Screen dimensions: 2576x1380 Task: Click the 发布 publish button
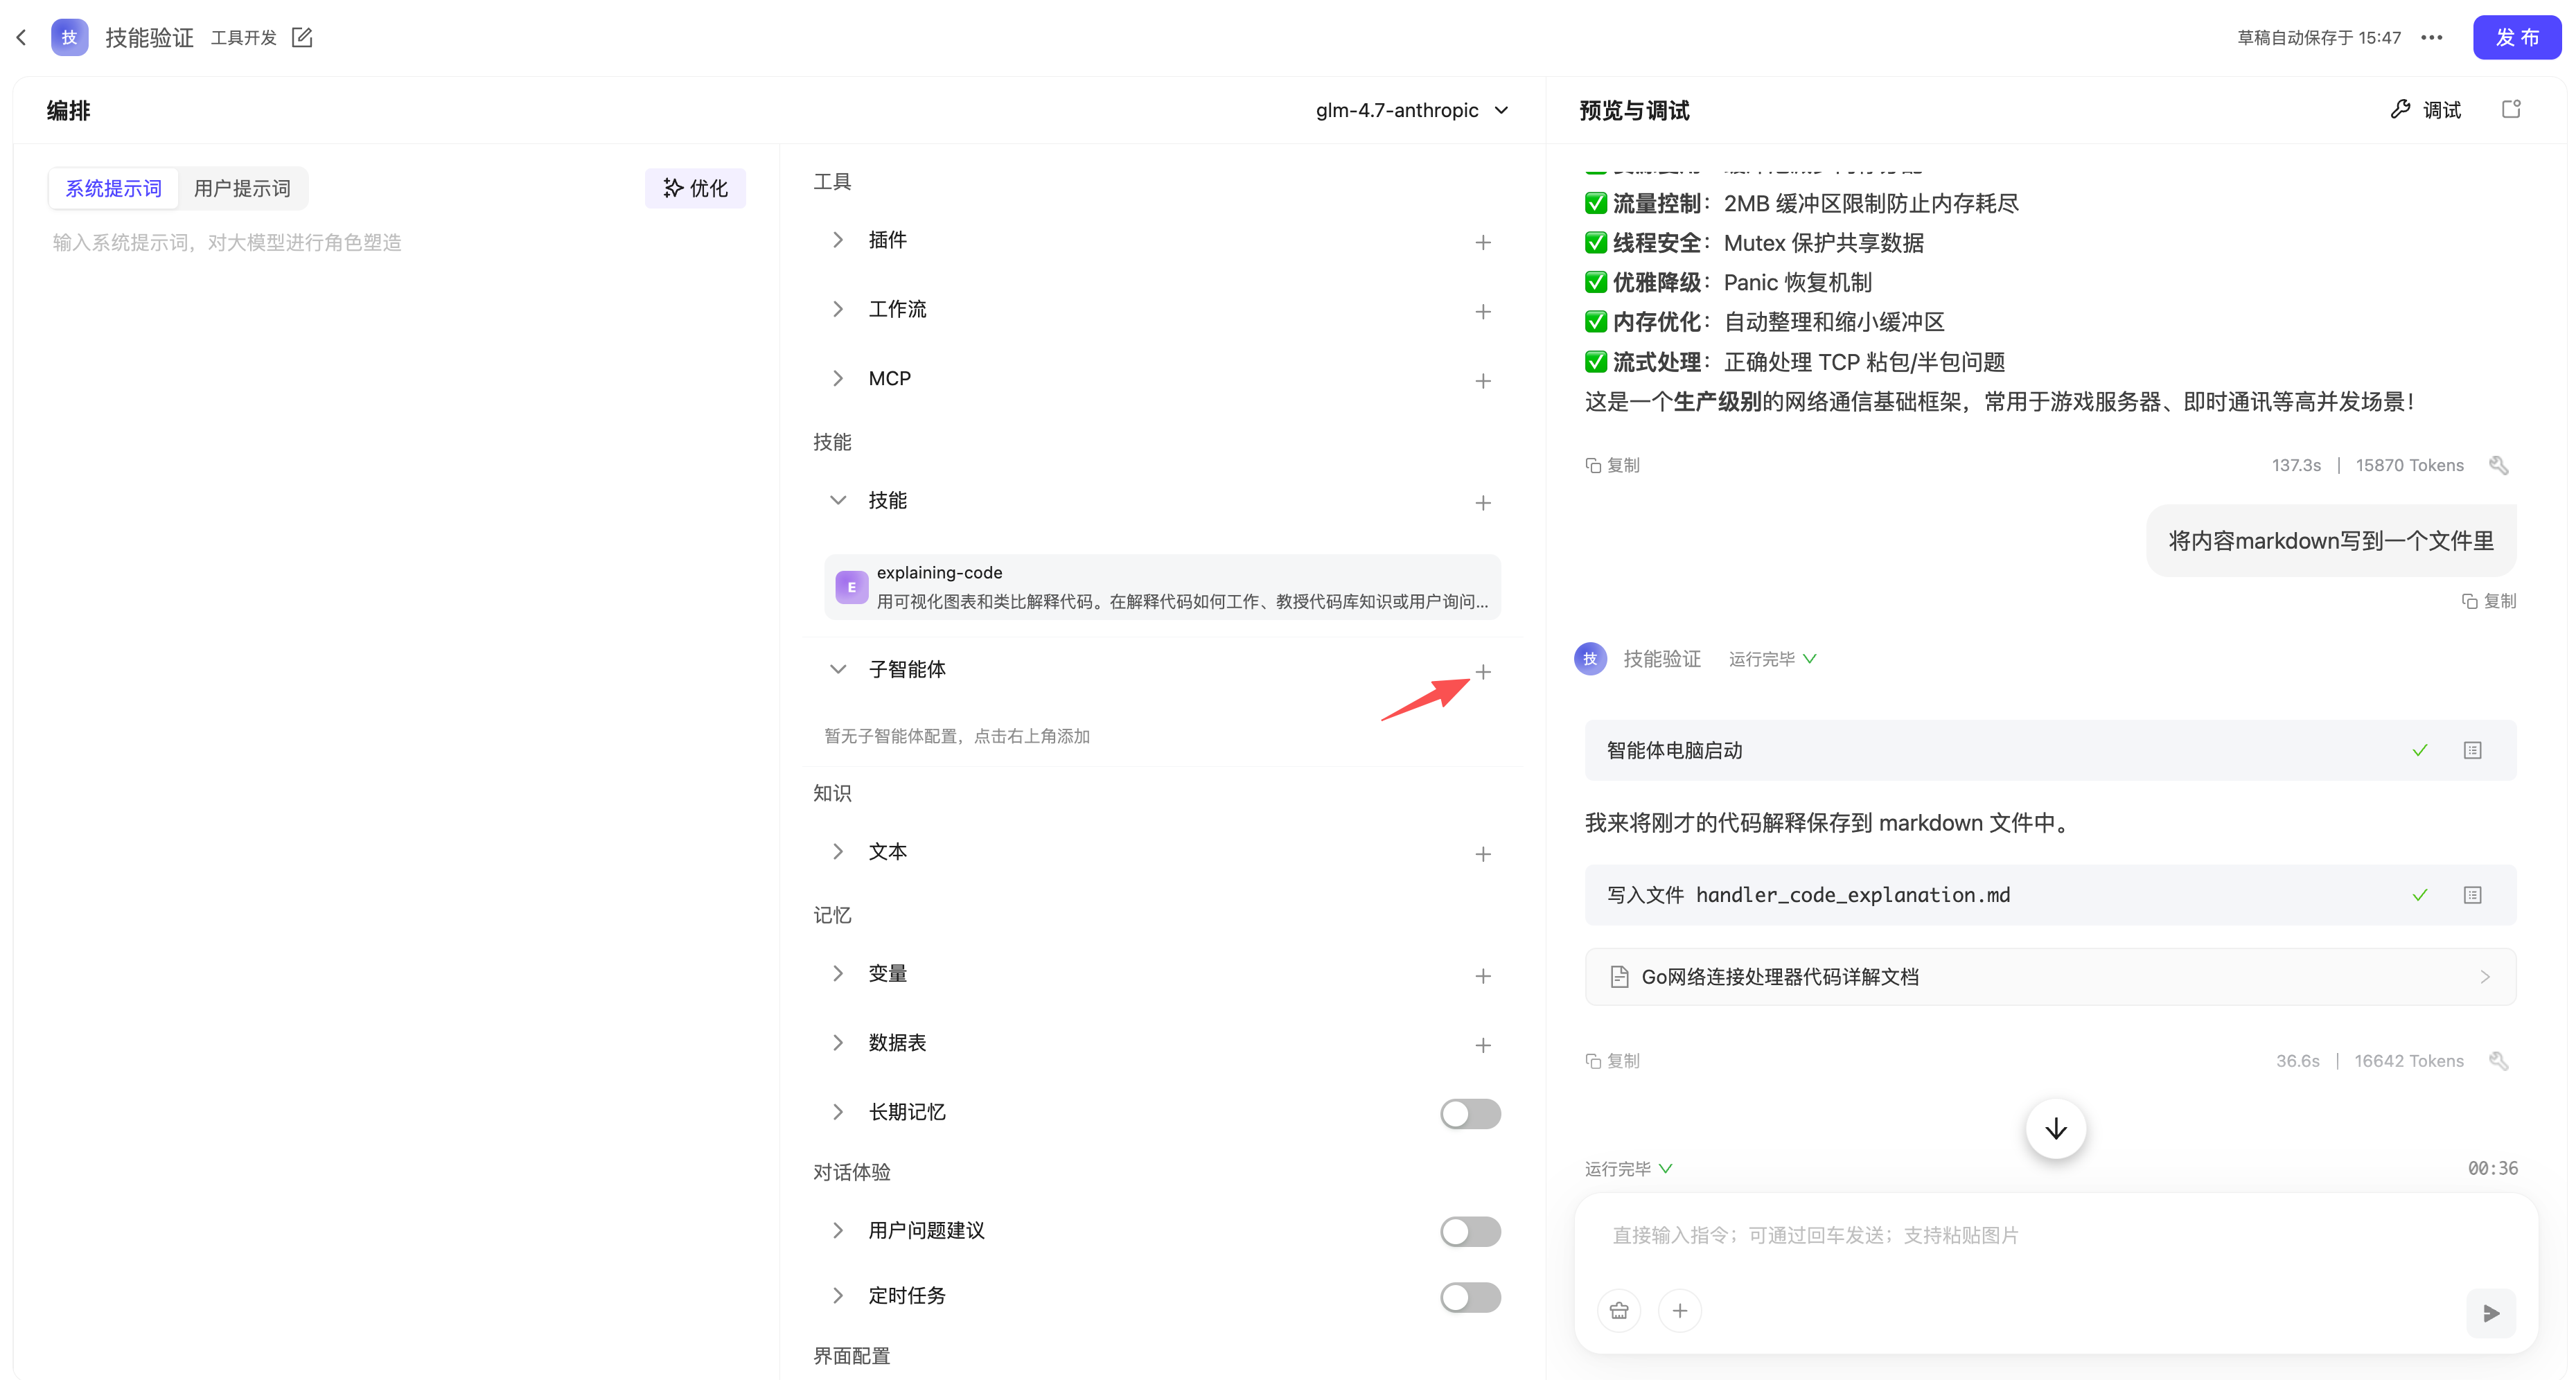[x=2516, y=38]
